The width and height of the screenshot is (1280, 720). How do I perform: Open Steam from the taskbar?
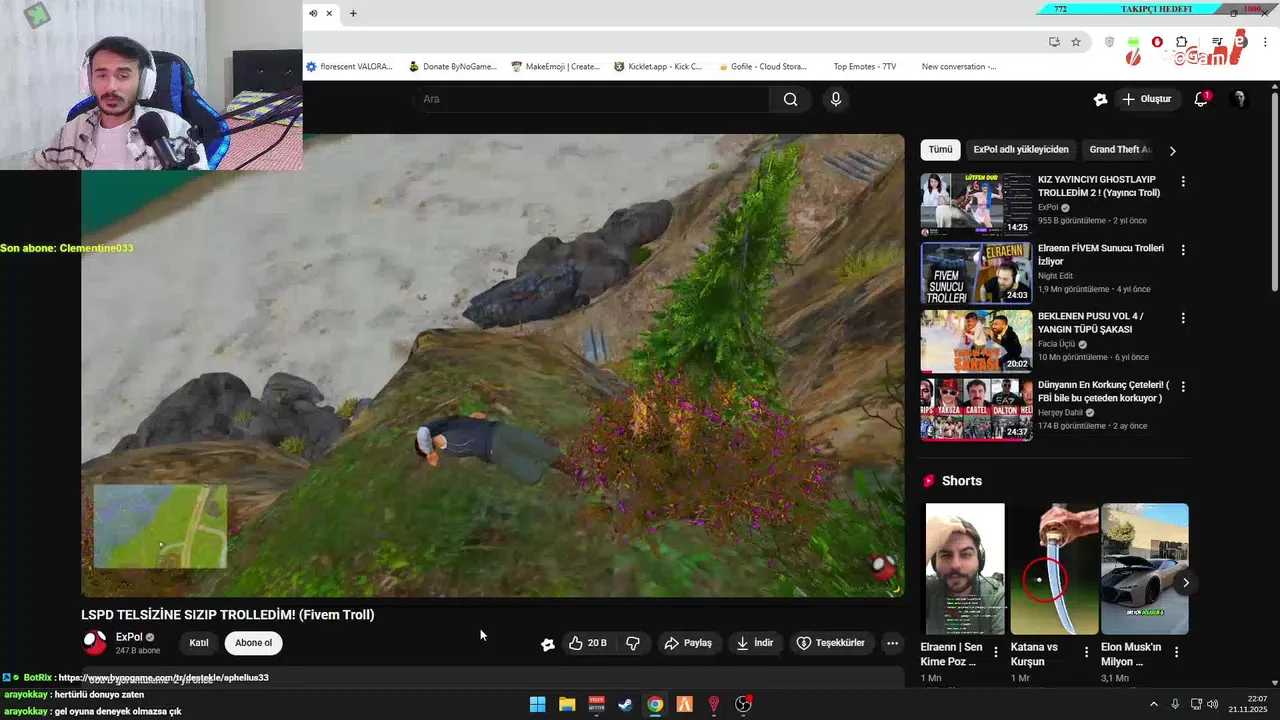pyautogui.click(x=625, y=704)
